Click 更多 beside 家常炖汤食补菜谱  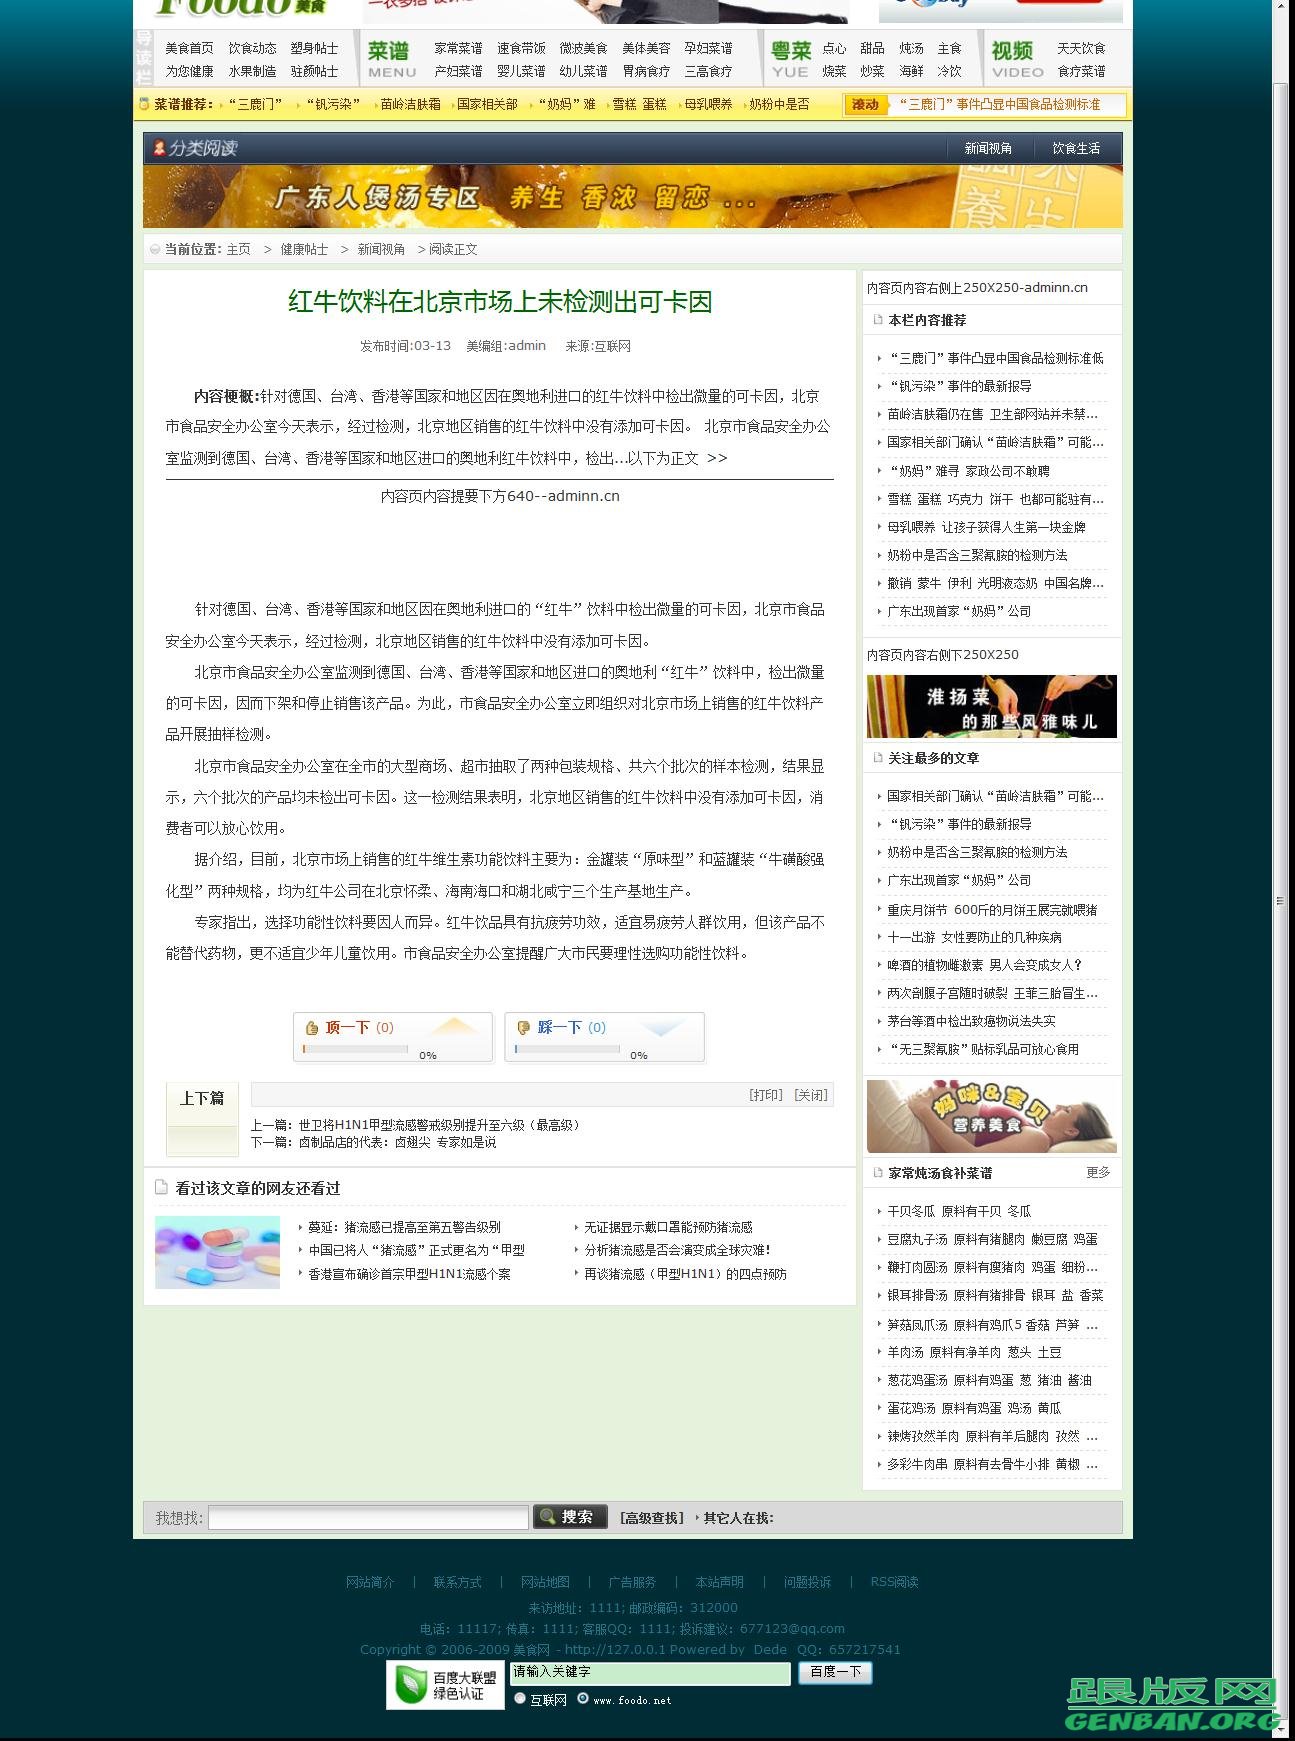(x=1098, y=1172)
